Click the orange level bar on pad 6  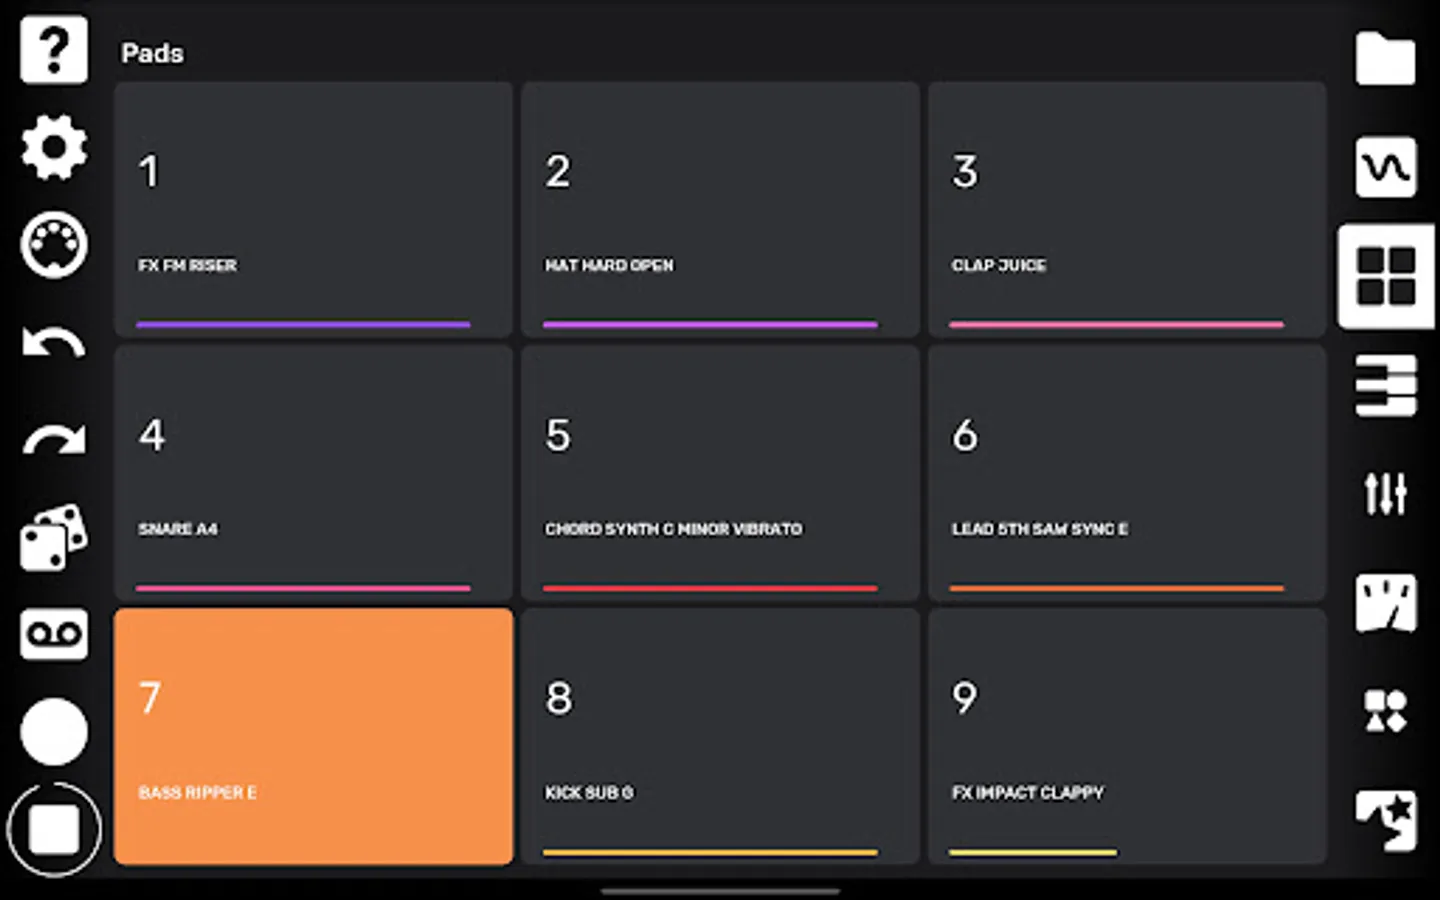tap(1116, 588)
